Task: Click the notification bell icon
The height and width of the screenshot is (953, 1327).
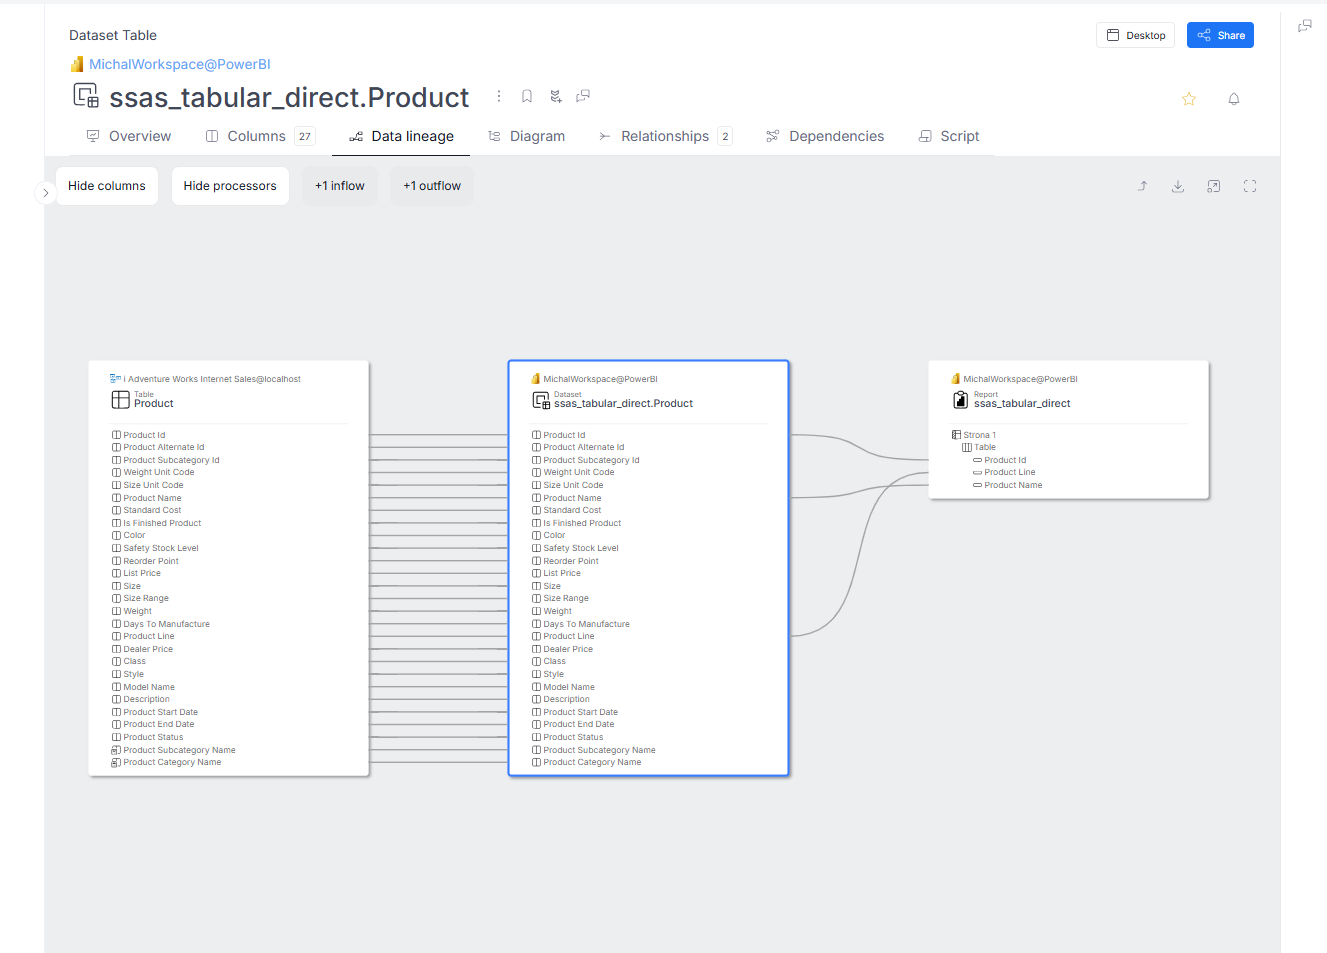Action: point(1234,98)
